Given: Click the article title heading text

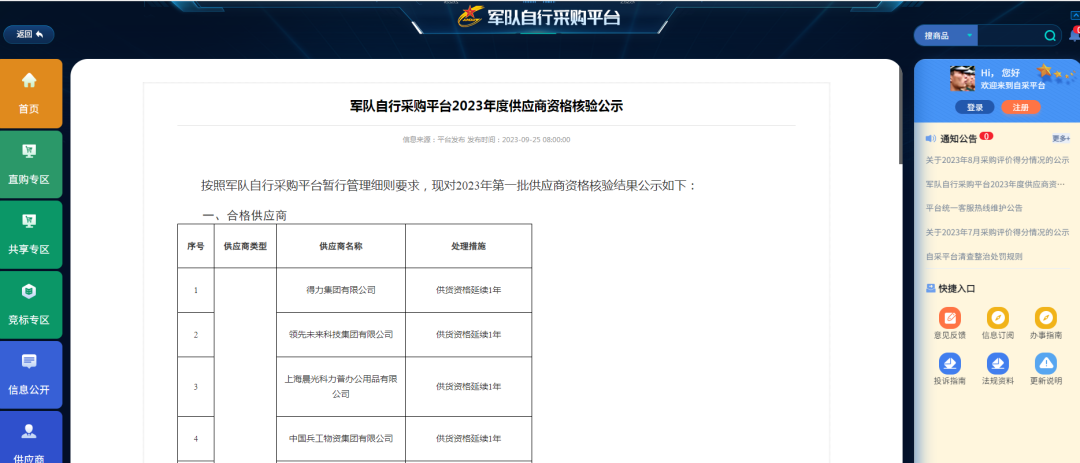Looking at the screenshot, I should point(486,106).
